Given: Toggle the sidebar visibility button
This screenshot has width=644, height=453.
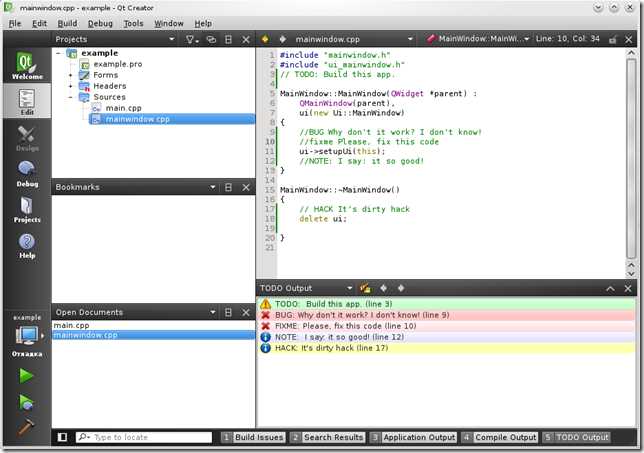Looking at the screenshot, I should [62, 437].
